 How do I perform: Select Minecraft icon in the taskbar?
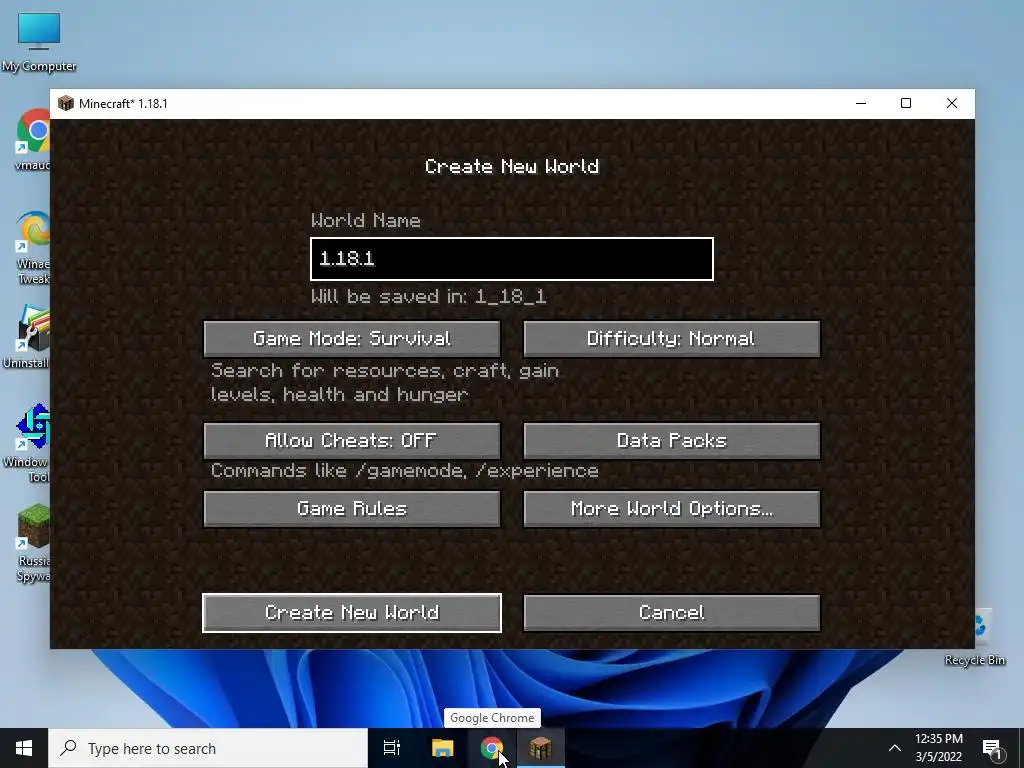point(541,748)
